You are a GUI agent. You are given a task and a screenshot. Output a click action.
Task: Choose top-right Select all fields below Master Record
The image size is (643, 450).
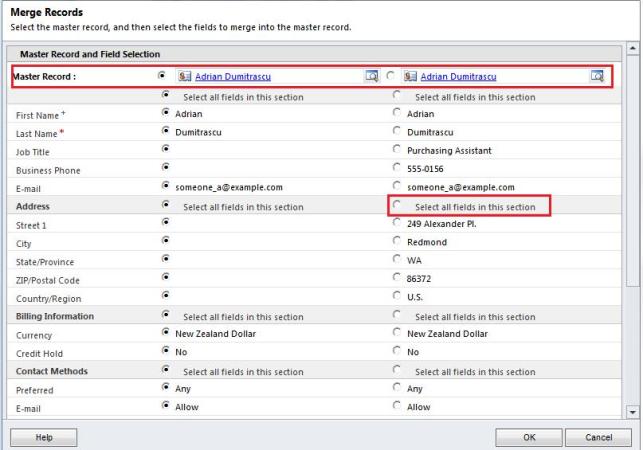pyautogui.click(x=397, y=95)
